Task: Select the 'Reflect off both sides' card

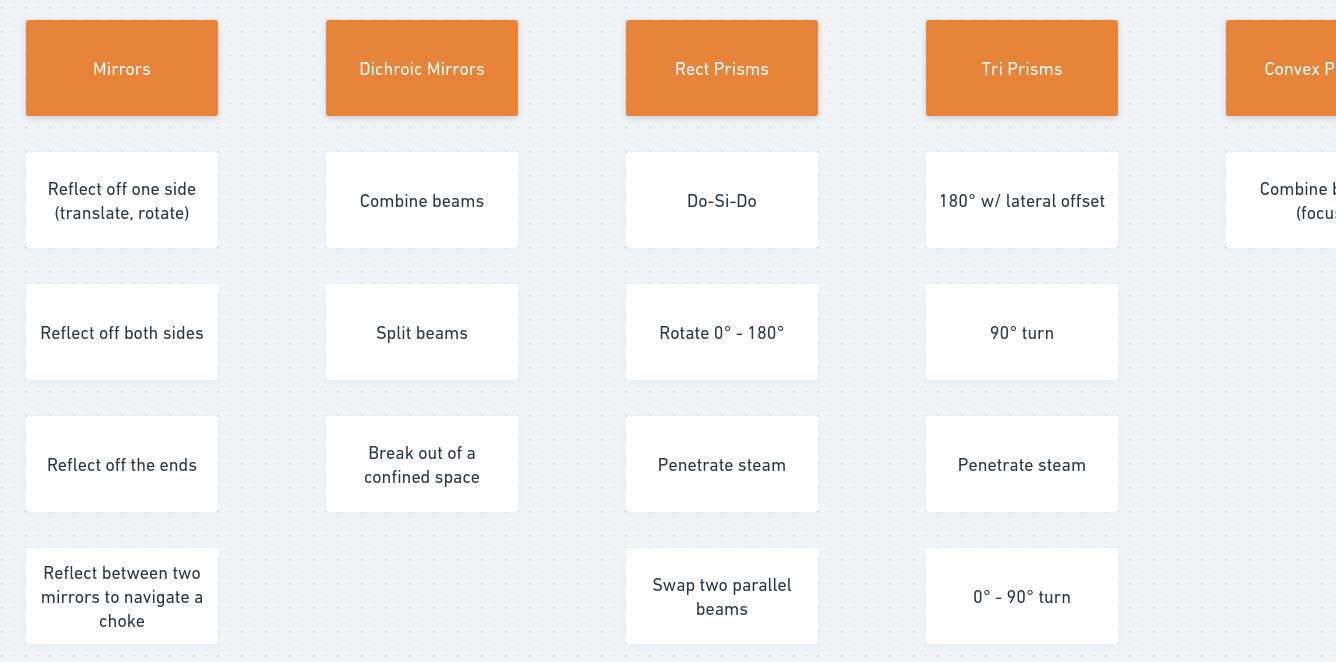Action: coord(122,332)
